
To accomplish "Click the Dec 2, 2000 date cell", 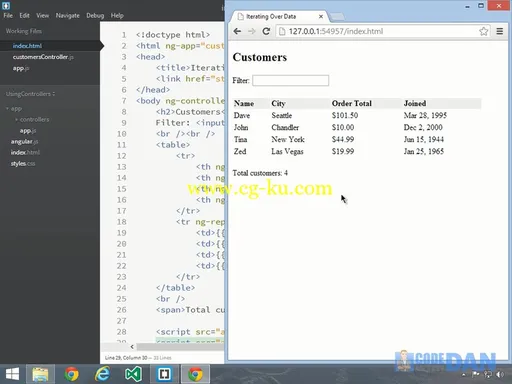I will (423, 127).
